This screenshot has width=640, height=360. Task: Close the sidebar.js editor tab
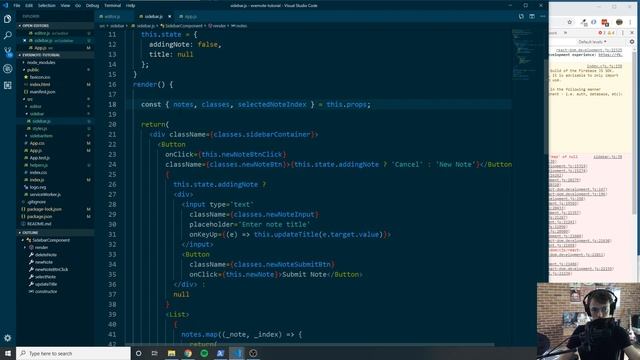click(169, 16)
